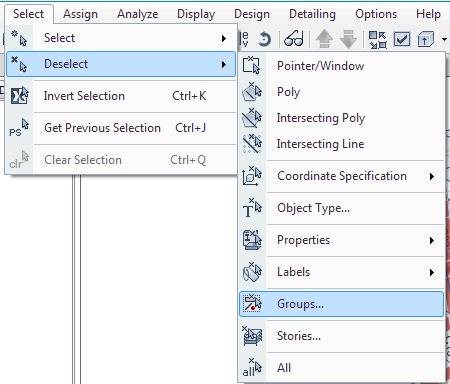450x384 pixels.
Task: Choose Pointer/Window deselect option
Action: 341,66
